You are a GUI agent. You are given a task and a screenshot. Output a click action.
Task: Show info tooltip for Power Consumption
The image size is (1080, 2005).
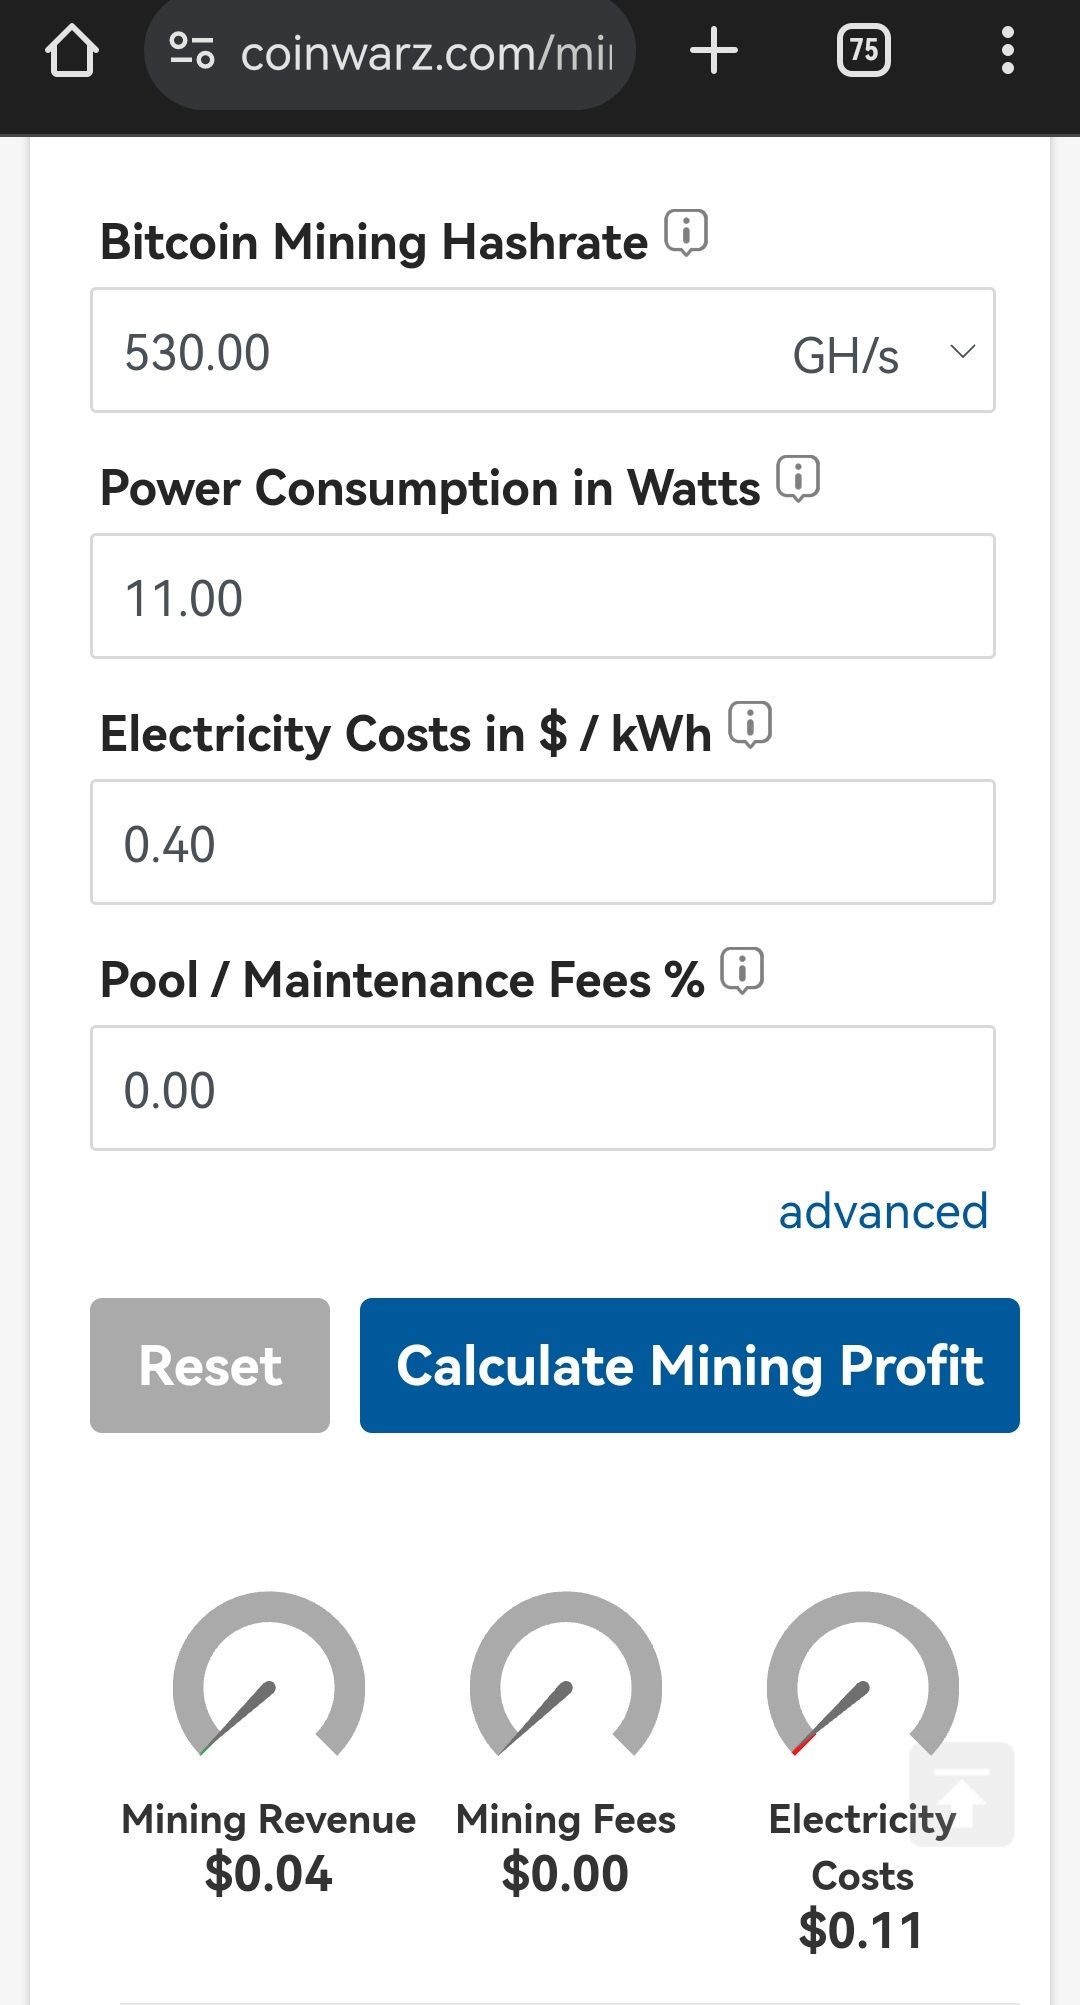tap(798, 478)
